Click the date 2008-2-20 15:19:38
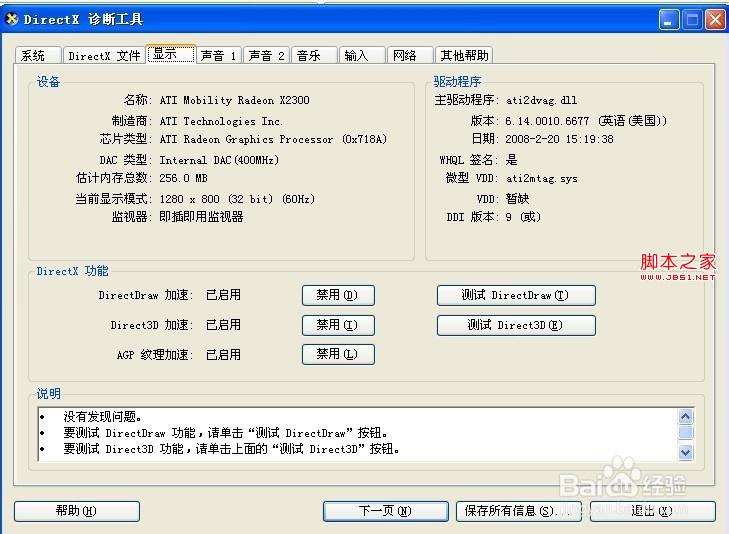 (x=559, y=139)
